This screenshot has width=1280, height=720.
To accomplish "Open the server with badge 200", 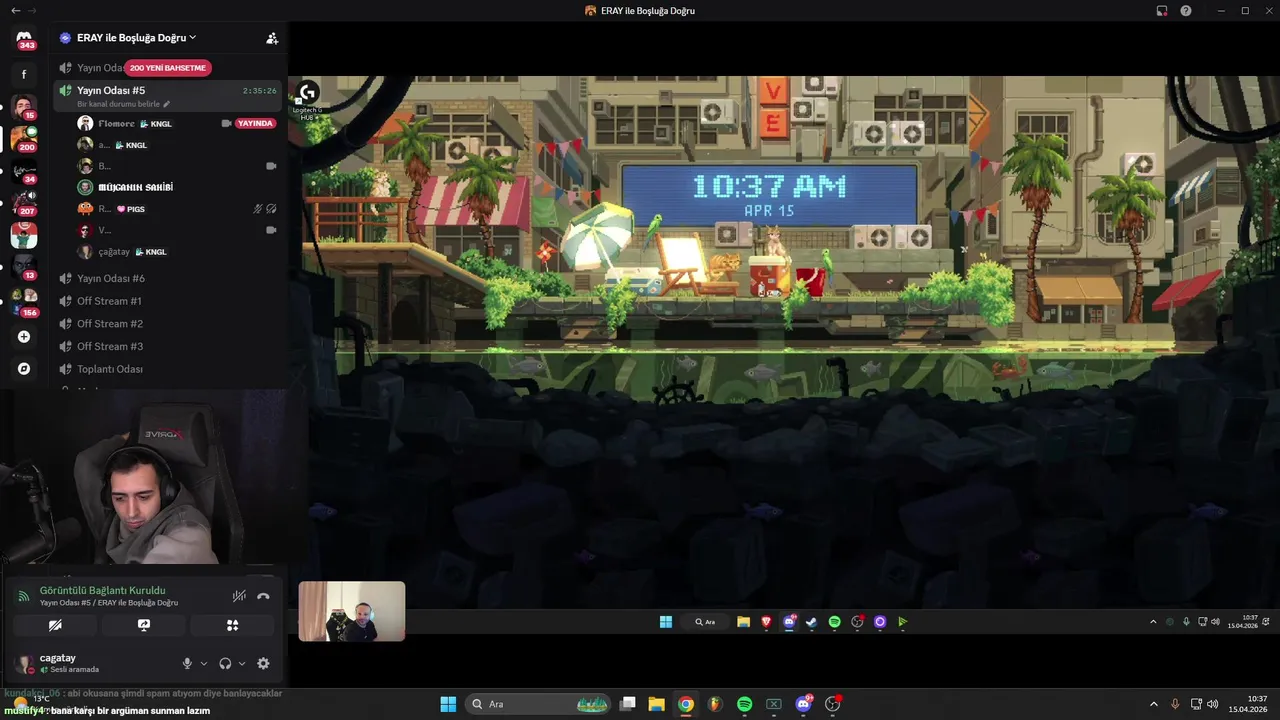I will pos(24,138).
